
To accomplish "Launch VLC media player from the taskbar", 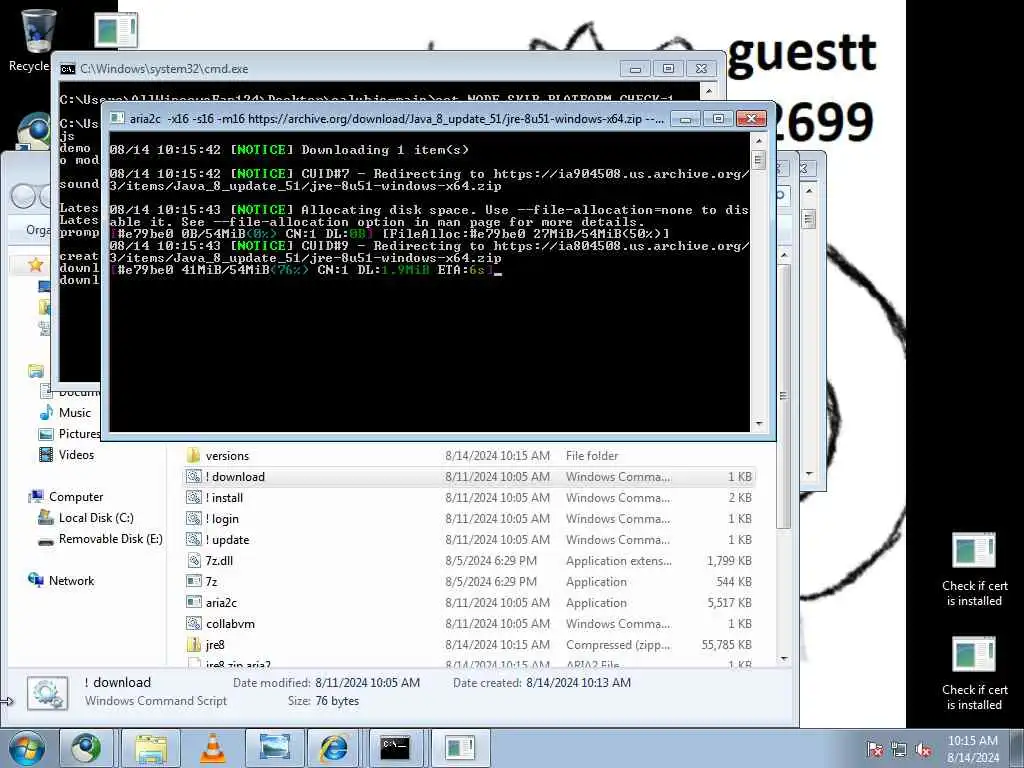I will (x=212, y=748).
